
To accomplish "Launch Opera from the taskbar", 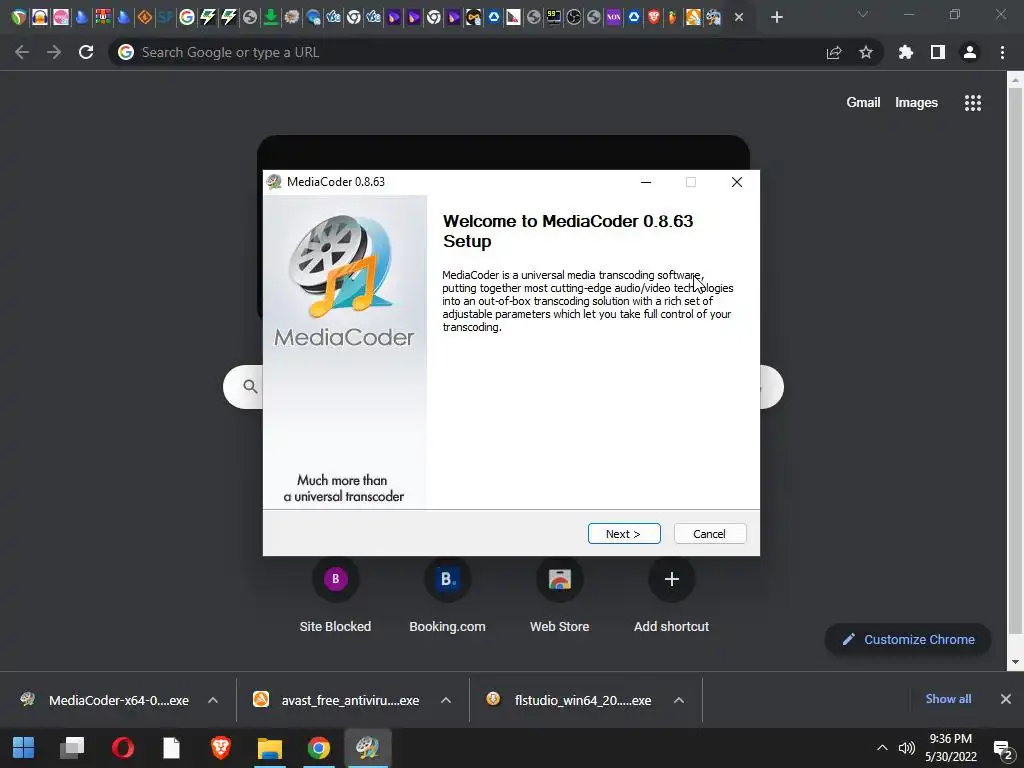I will 122,748.
